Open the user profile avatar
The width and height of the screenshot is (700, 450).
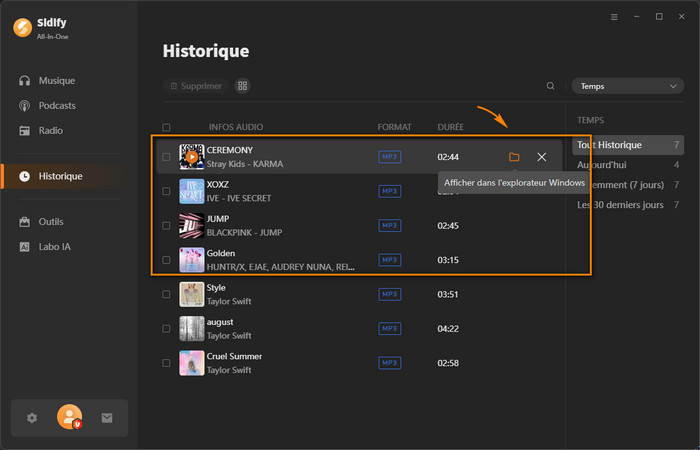click(x=69, y=418)
